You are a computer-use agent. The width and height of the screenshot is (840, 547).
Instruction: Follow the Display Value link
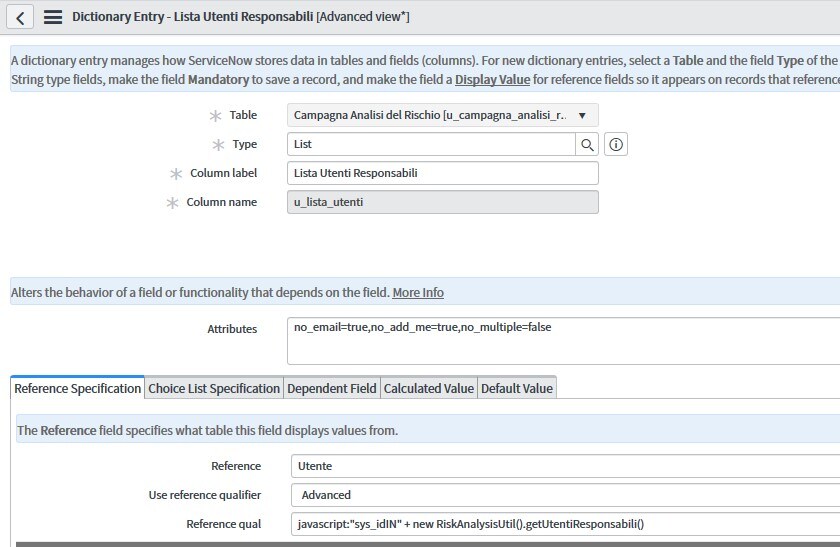492,80
